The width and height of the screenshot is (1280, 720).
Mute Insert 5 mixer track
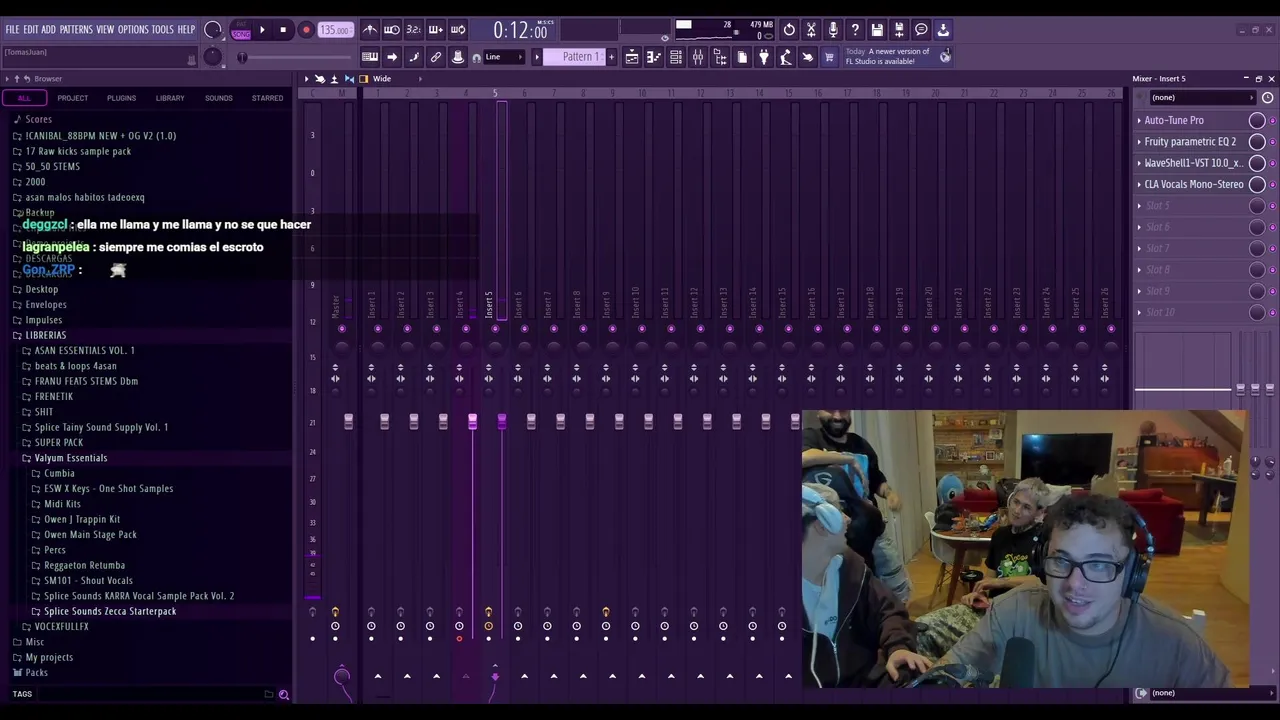[495, 329]
